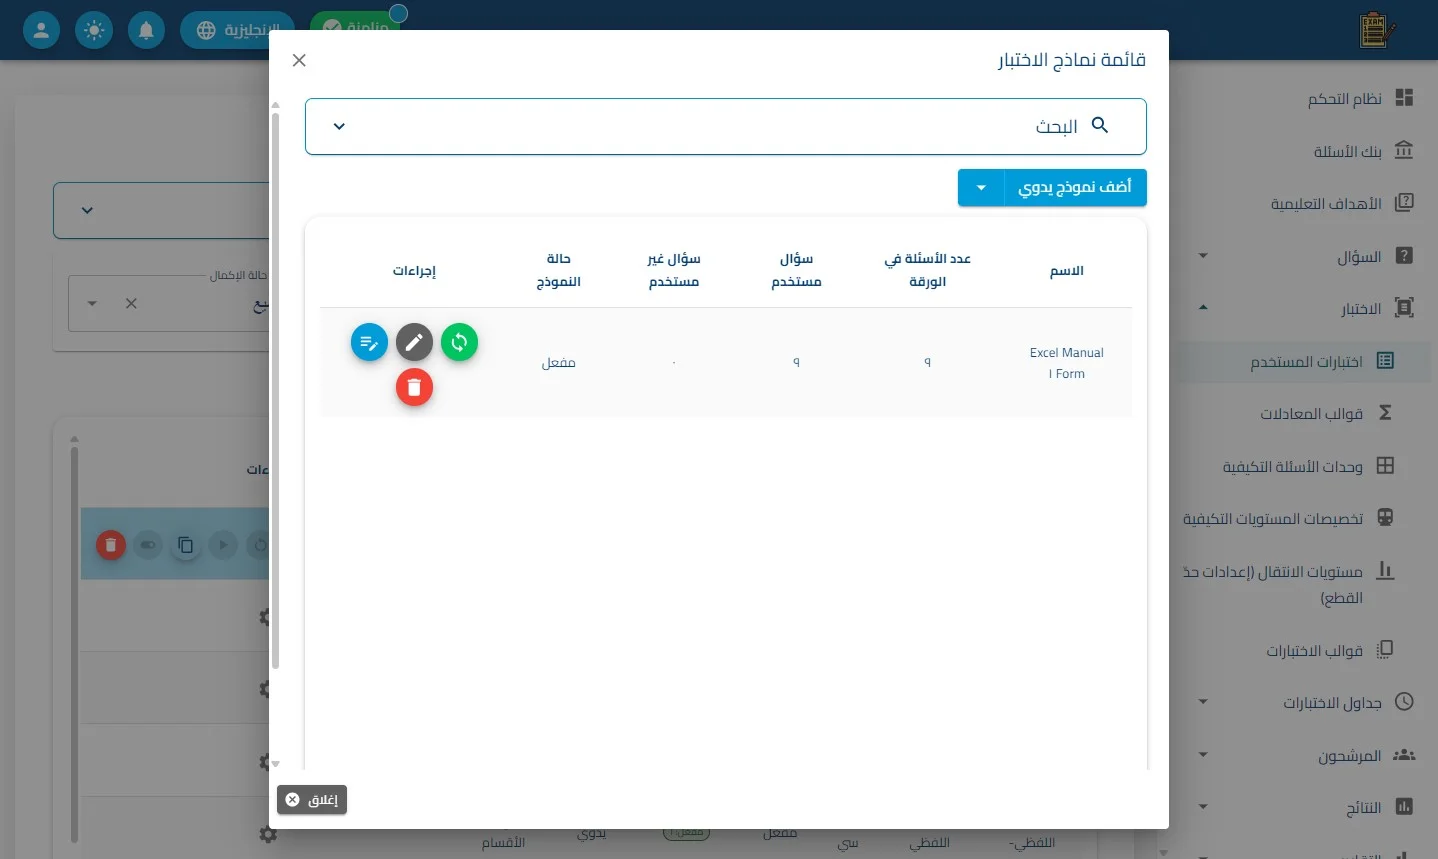
Task: Open notifications with the bell icon
Action: (x=146, y=30)
